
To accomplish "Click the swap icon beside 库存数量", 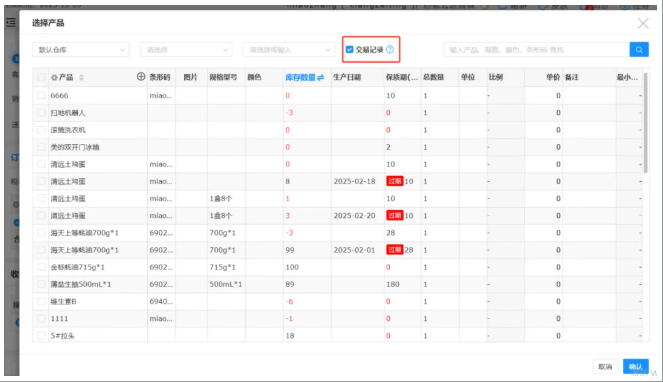I will pos(321,77).
